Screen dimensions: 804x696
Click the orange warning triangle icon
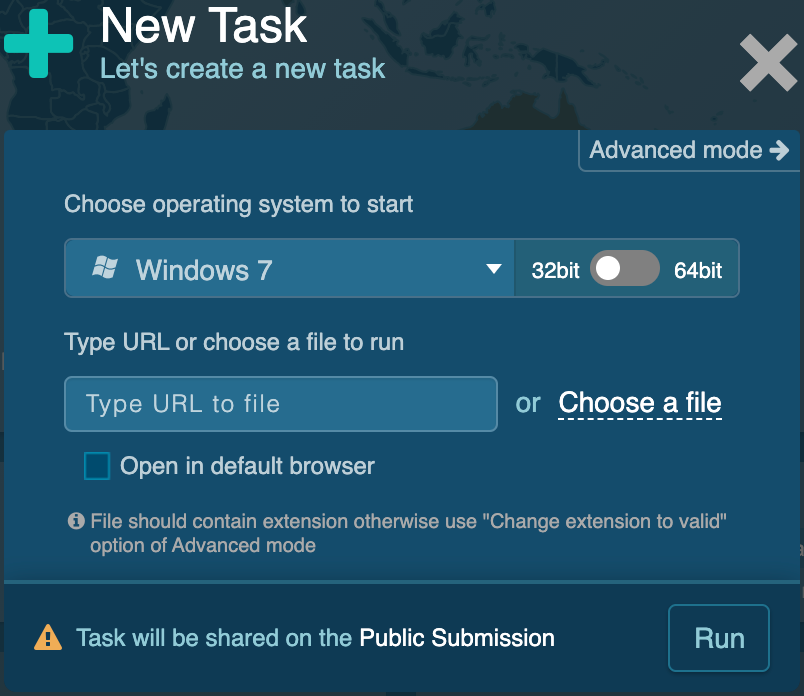coord(48,638)
